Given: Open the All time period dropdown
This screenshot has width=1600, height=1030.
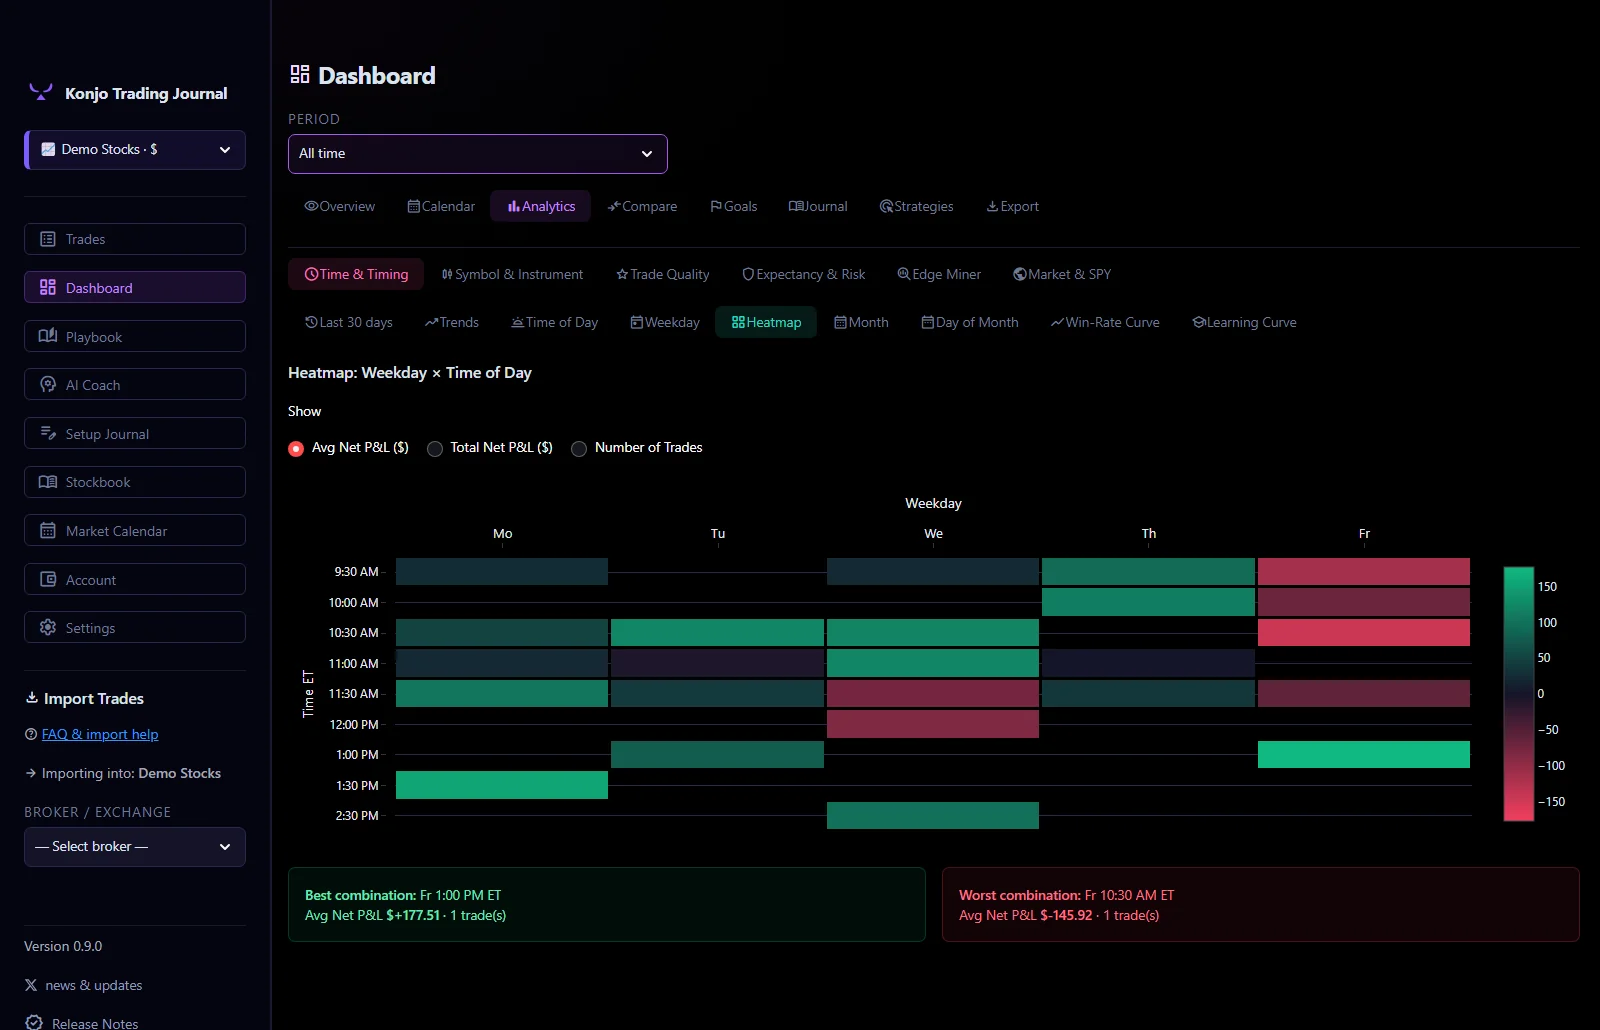Looking at the screenshot, I should 478,154.
